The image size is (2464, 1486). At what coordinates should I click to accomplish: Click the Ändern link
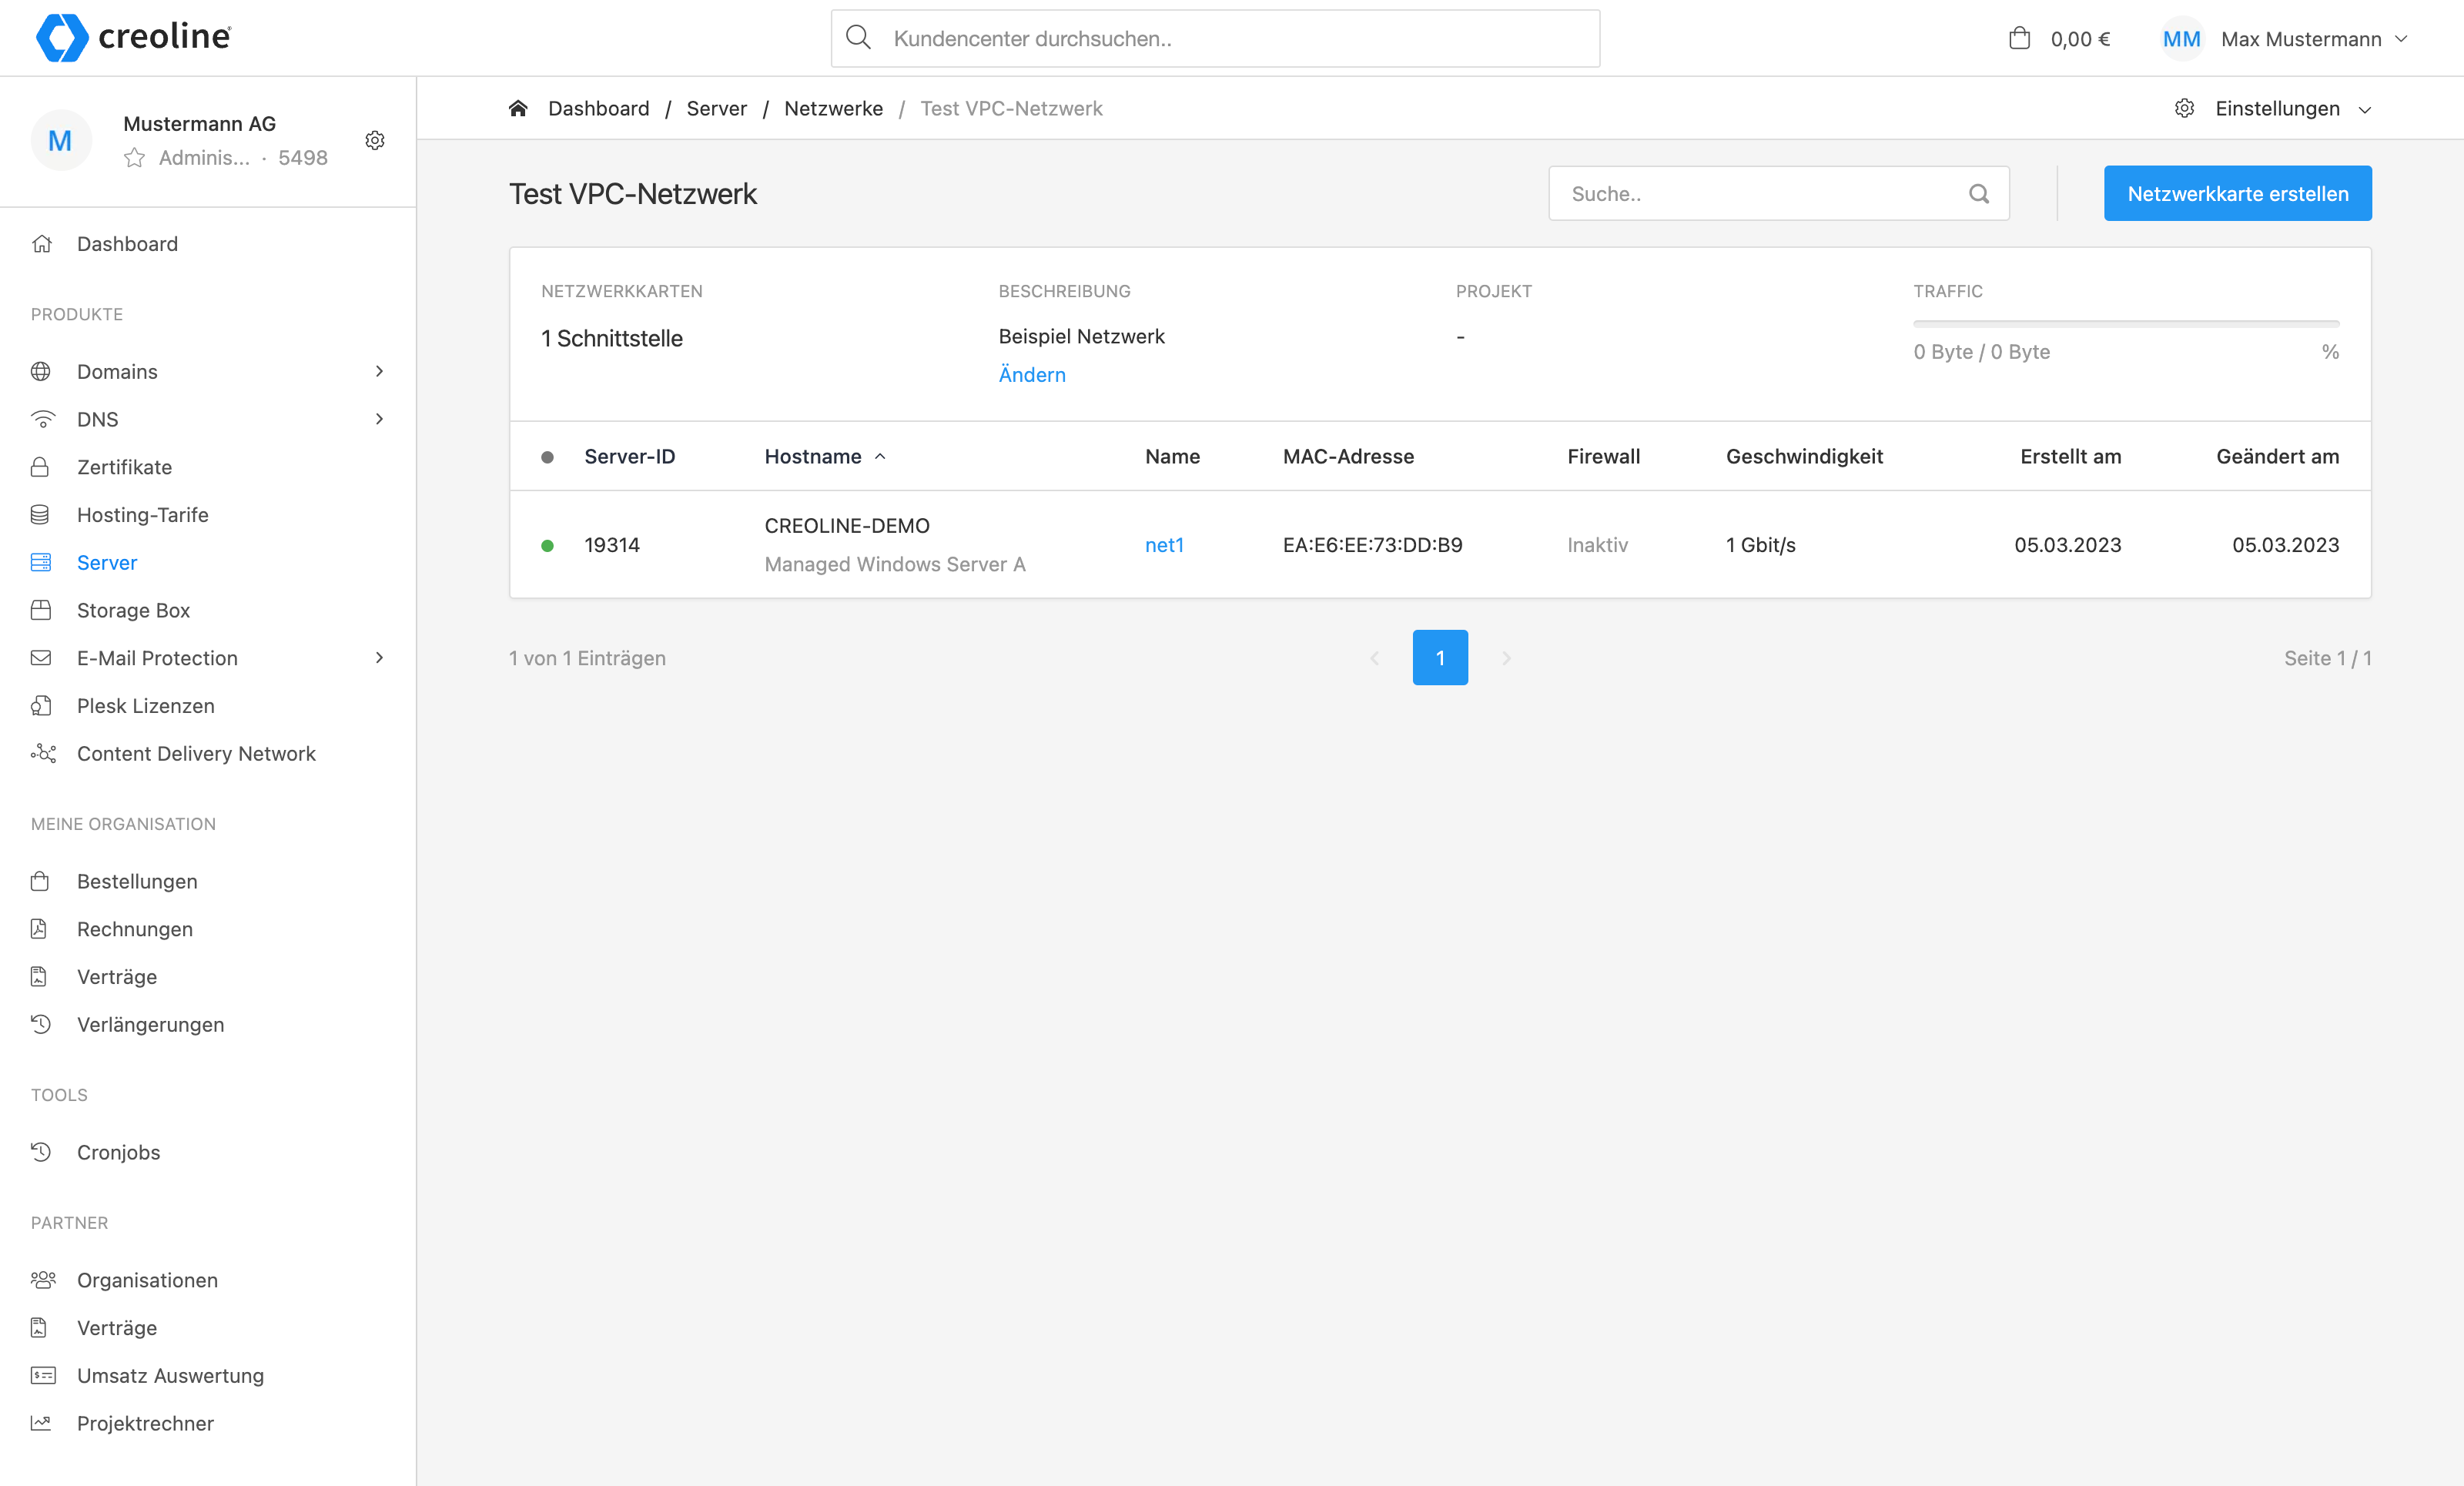click(x=1032, y=375)
